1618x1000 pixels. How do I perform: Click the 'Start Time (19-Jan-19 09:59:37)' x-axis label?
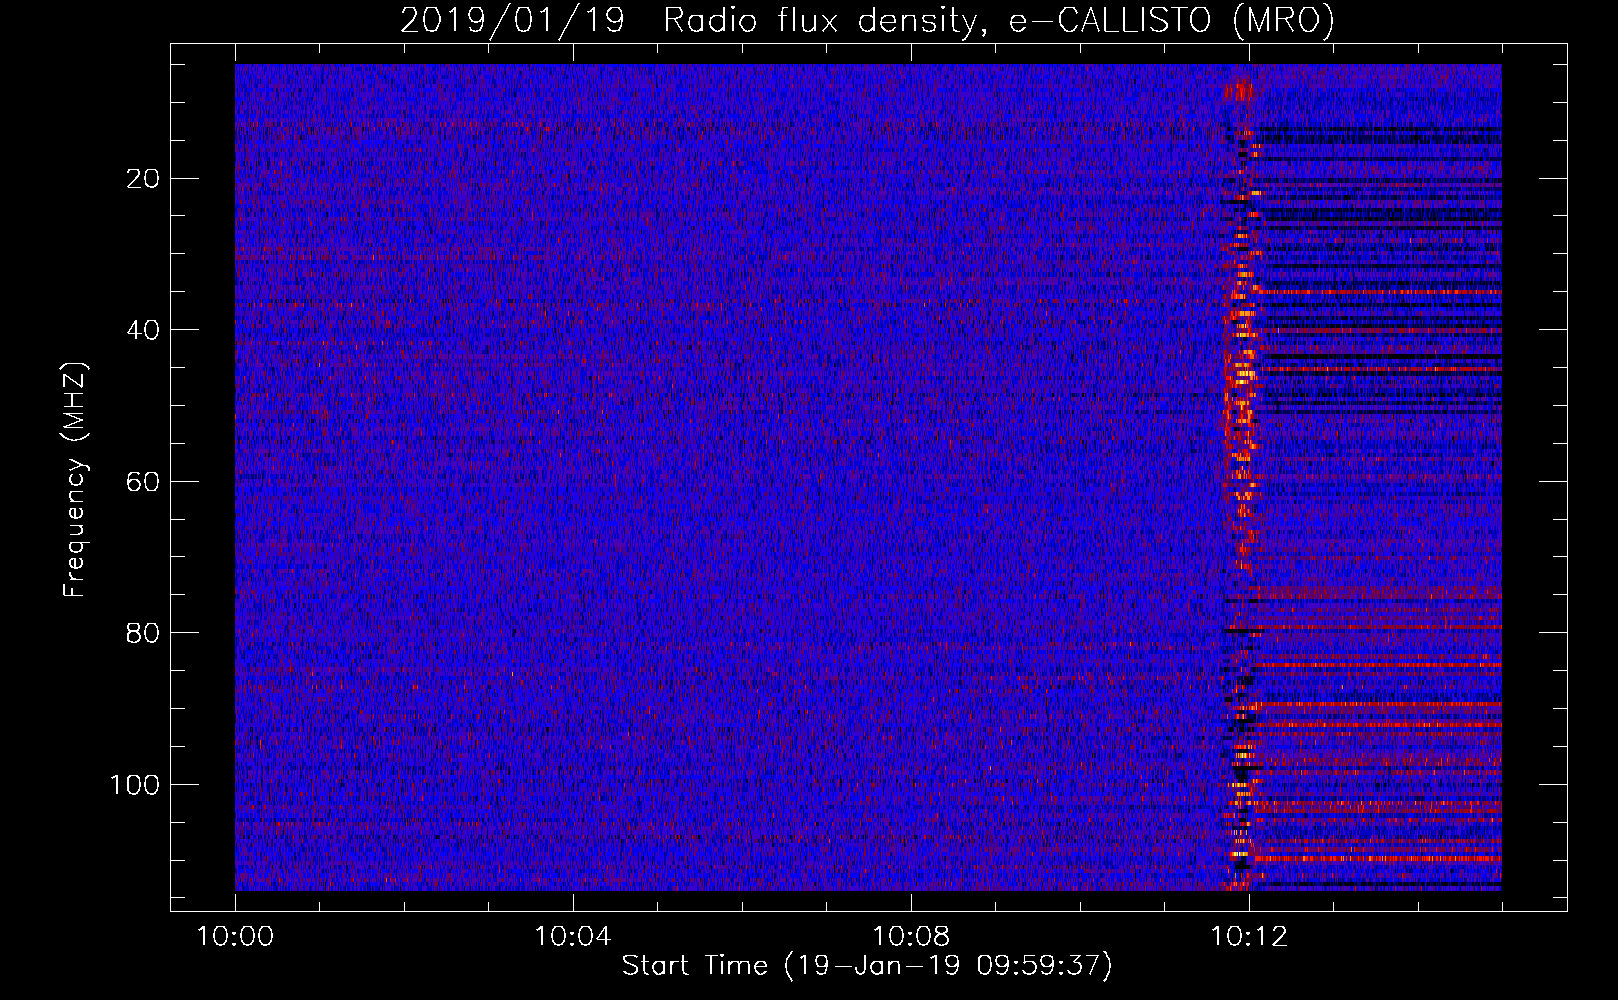point(867,966)
